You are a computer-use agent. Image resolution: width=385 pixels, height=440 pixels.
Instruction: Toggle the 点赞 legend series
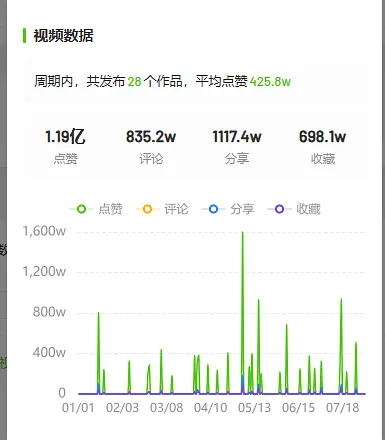pyautogui.click(x=96, y=209)
